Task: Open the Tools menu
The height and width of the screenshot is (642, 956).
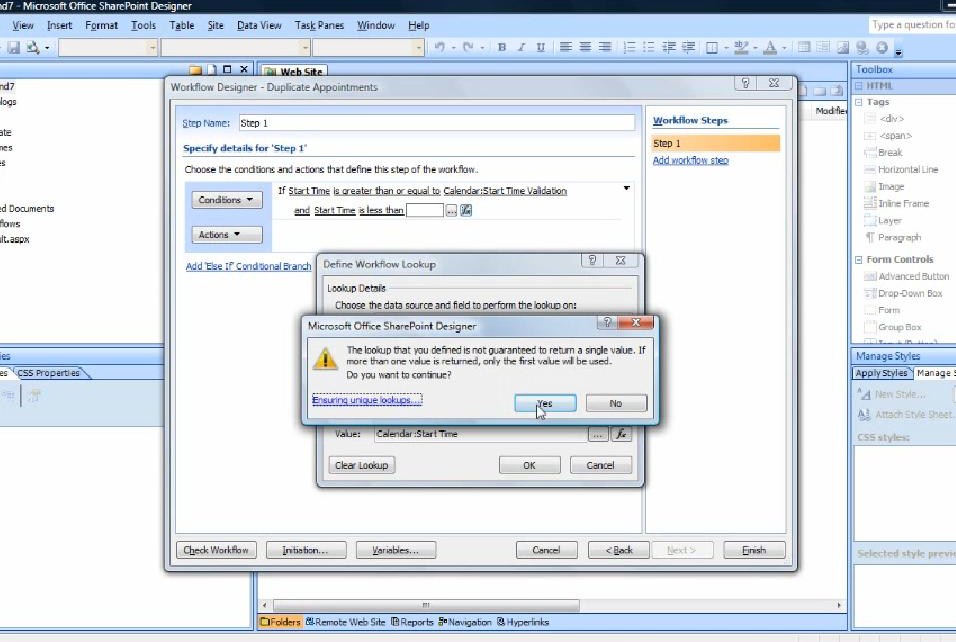Action: 143,26
